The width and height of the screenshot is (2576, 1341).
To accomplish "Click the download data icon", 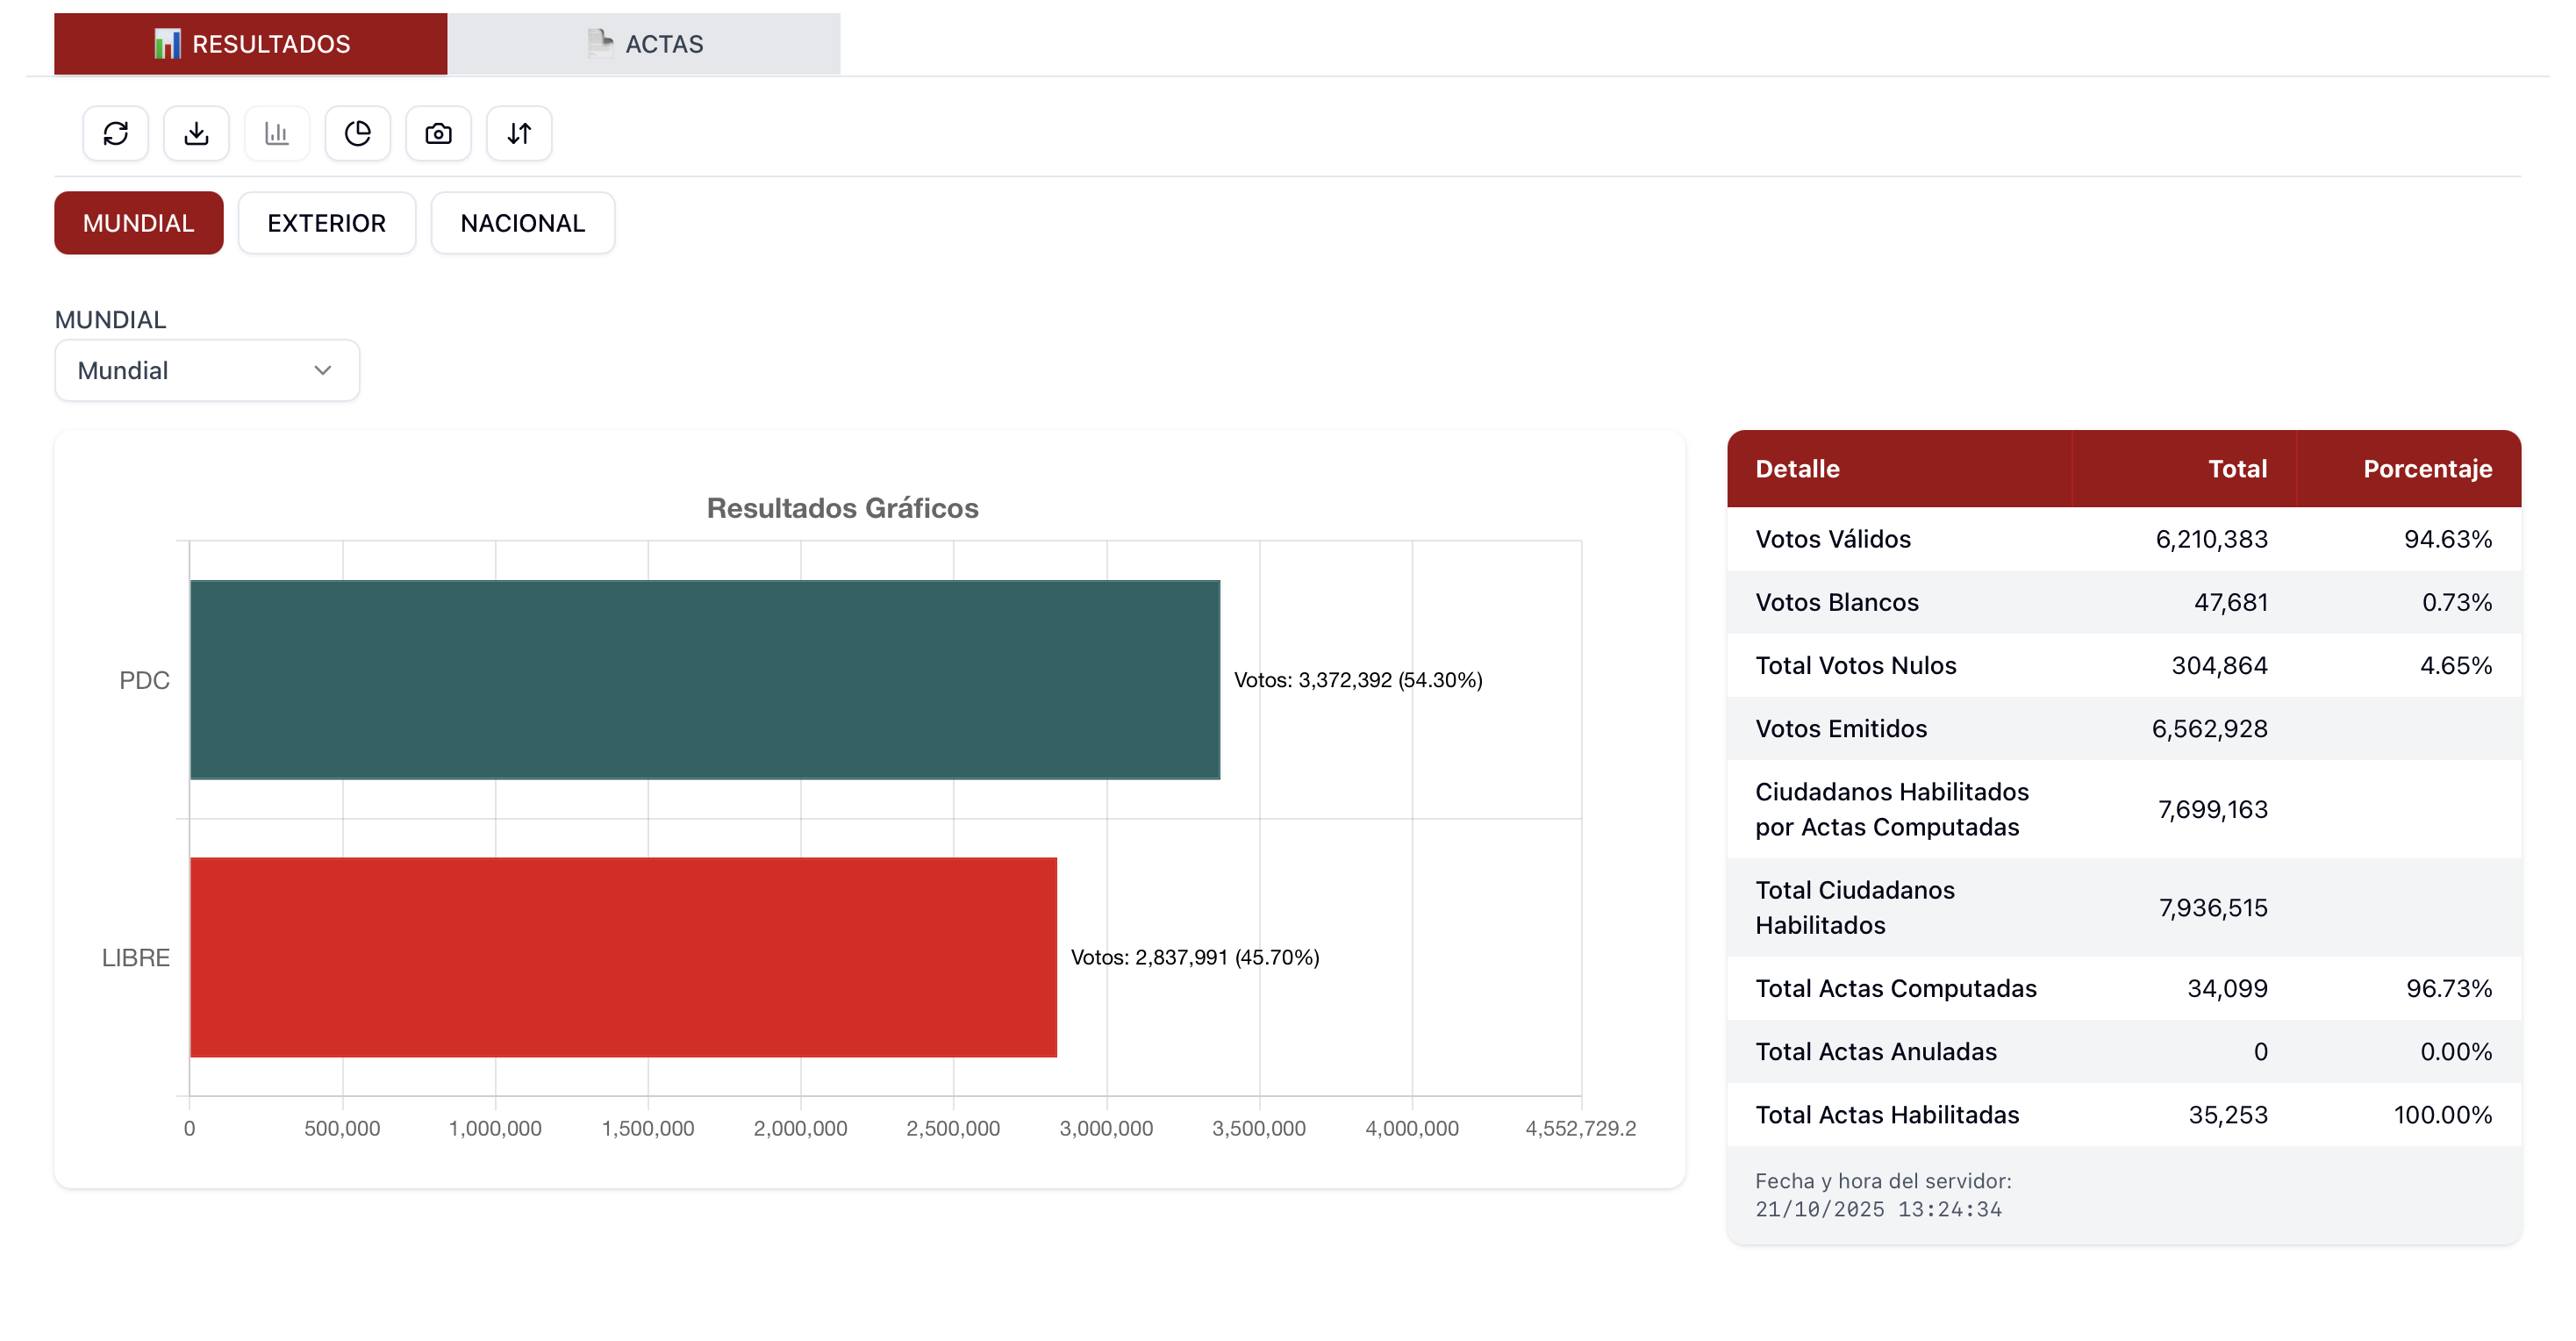I will [x=196, y=133].
